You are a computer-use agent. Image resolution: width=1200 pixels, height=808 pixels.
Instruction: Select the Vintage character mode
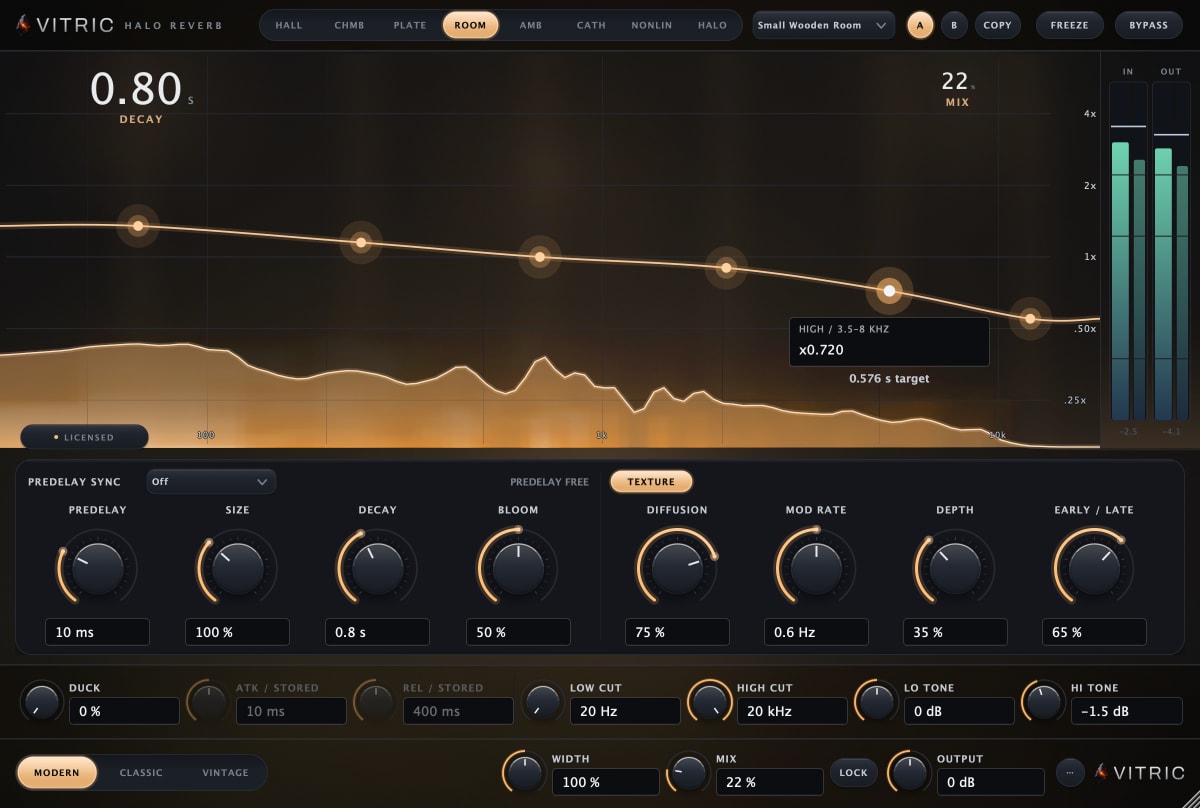click(226, 772)
